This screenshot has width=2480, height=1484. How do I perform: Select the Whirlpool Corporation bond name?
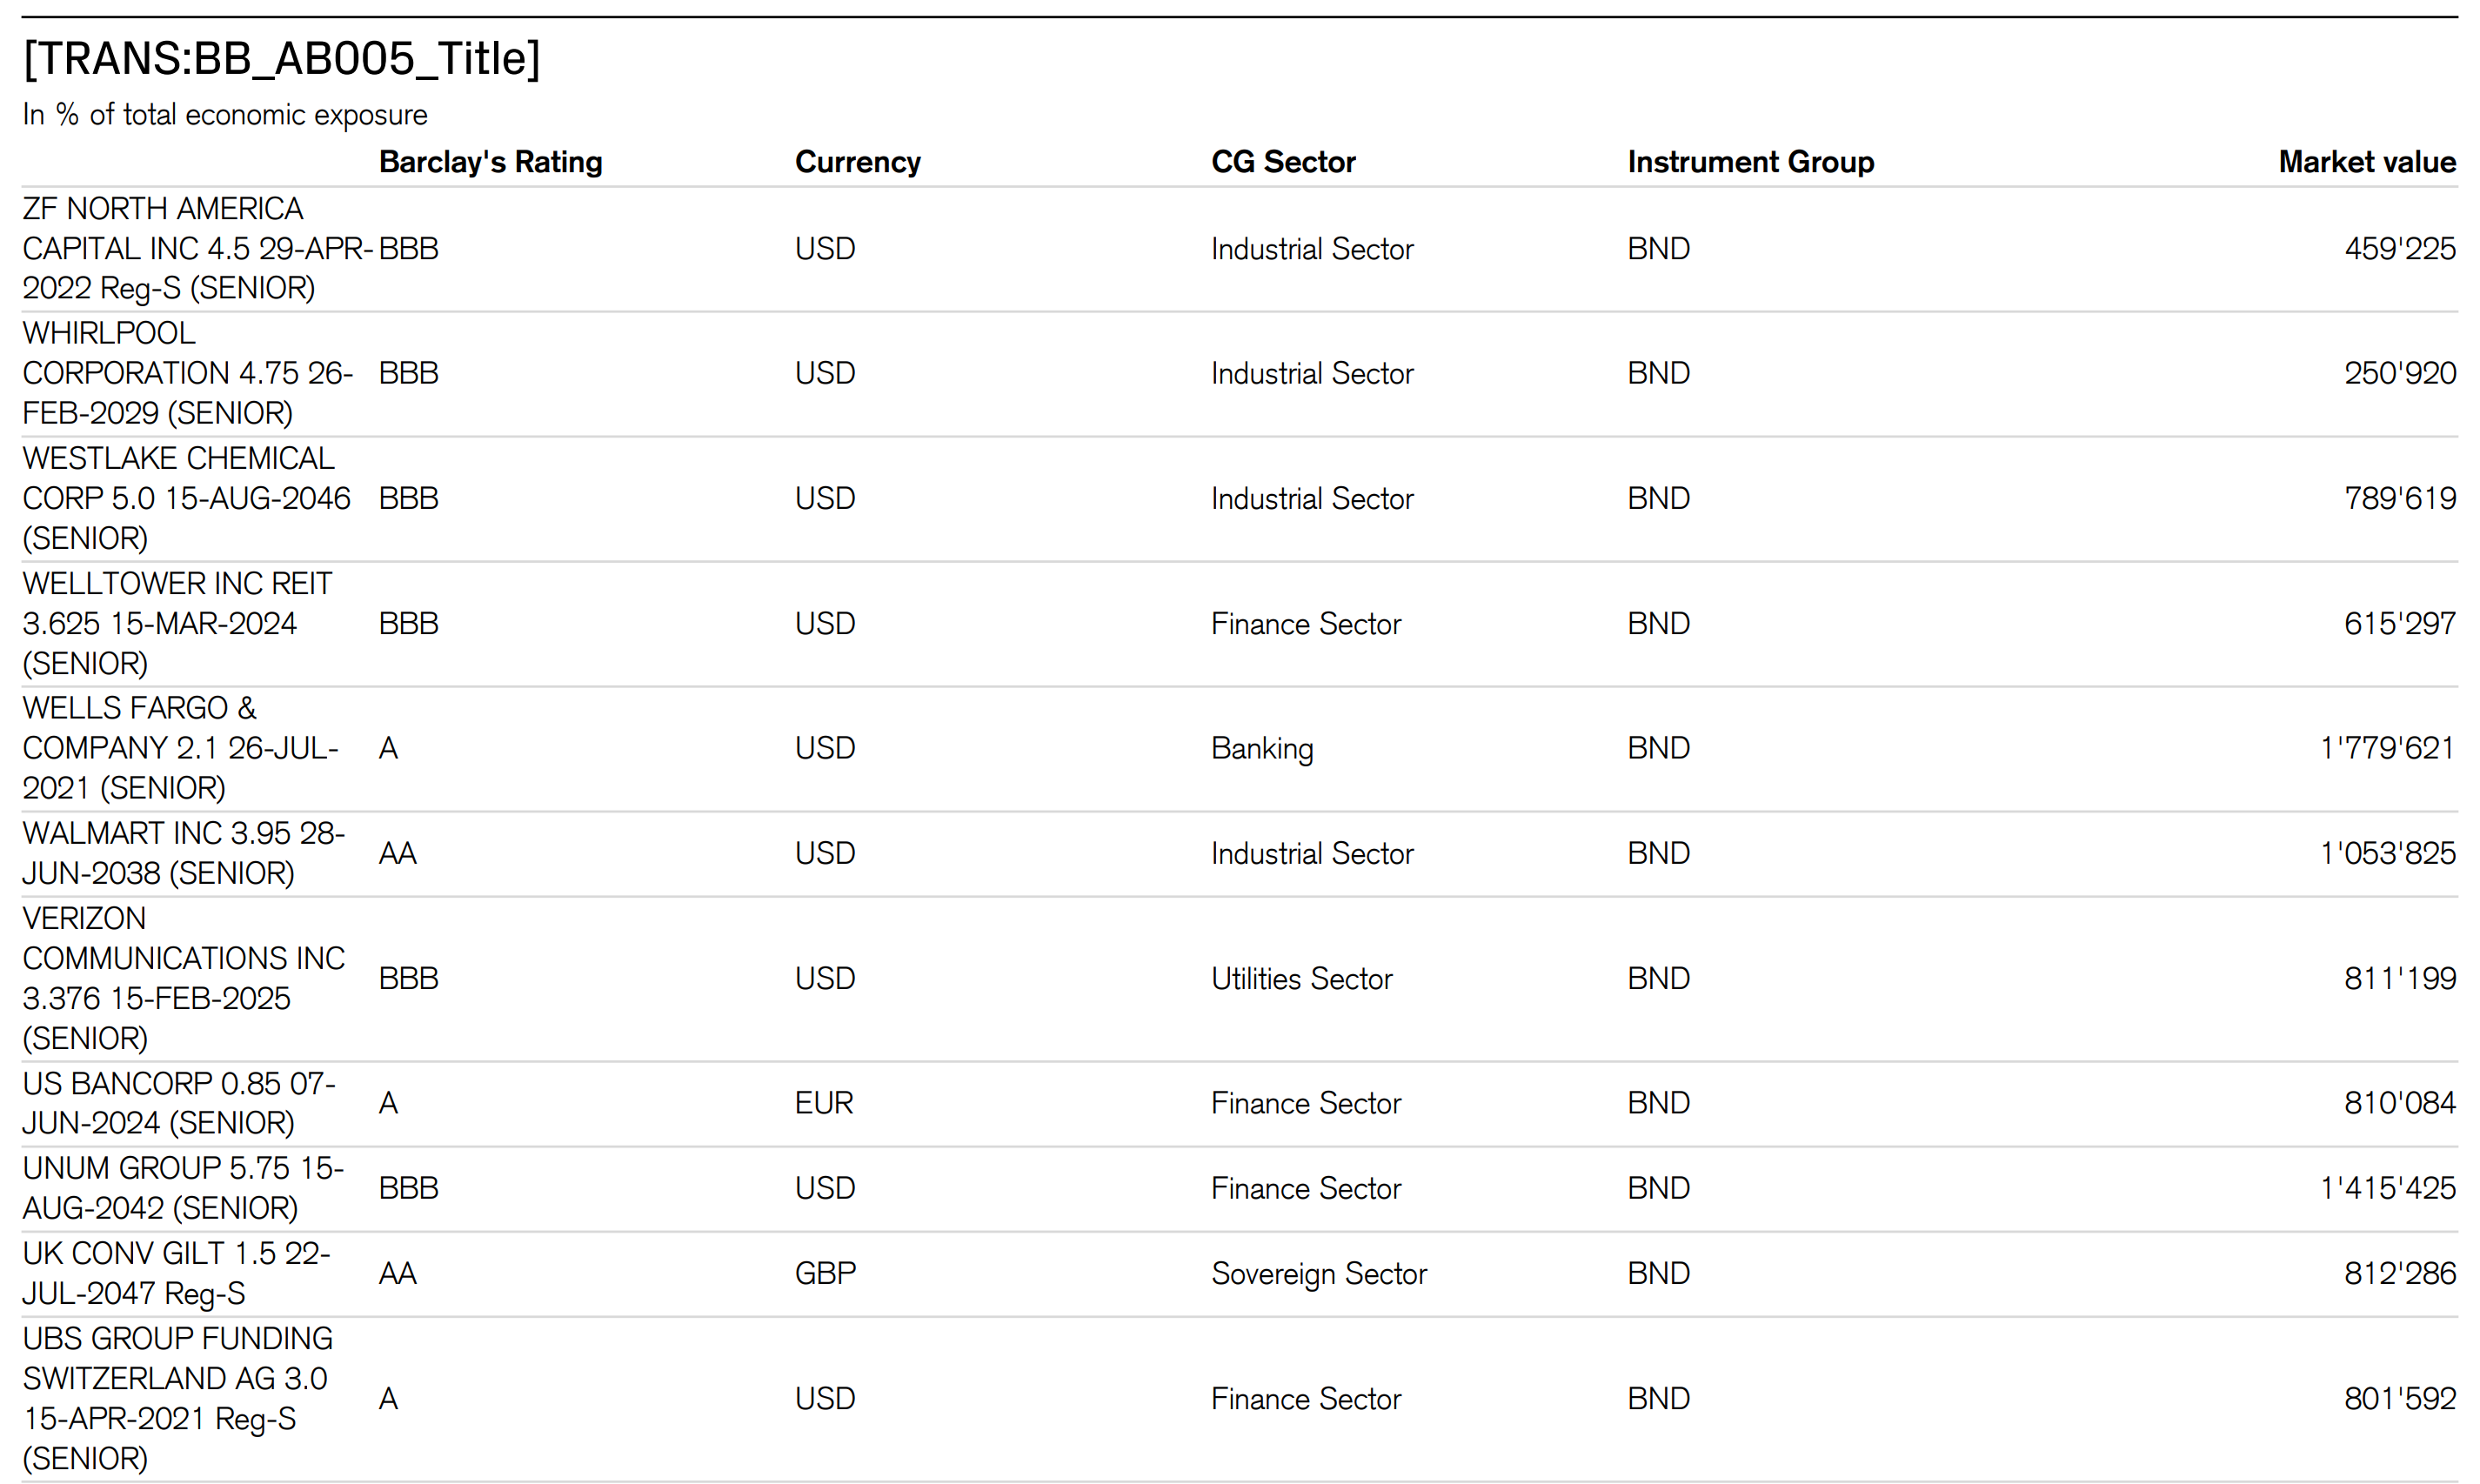click(x=187, y=373)
